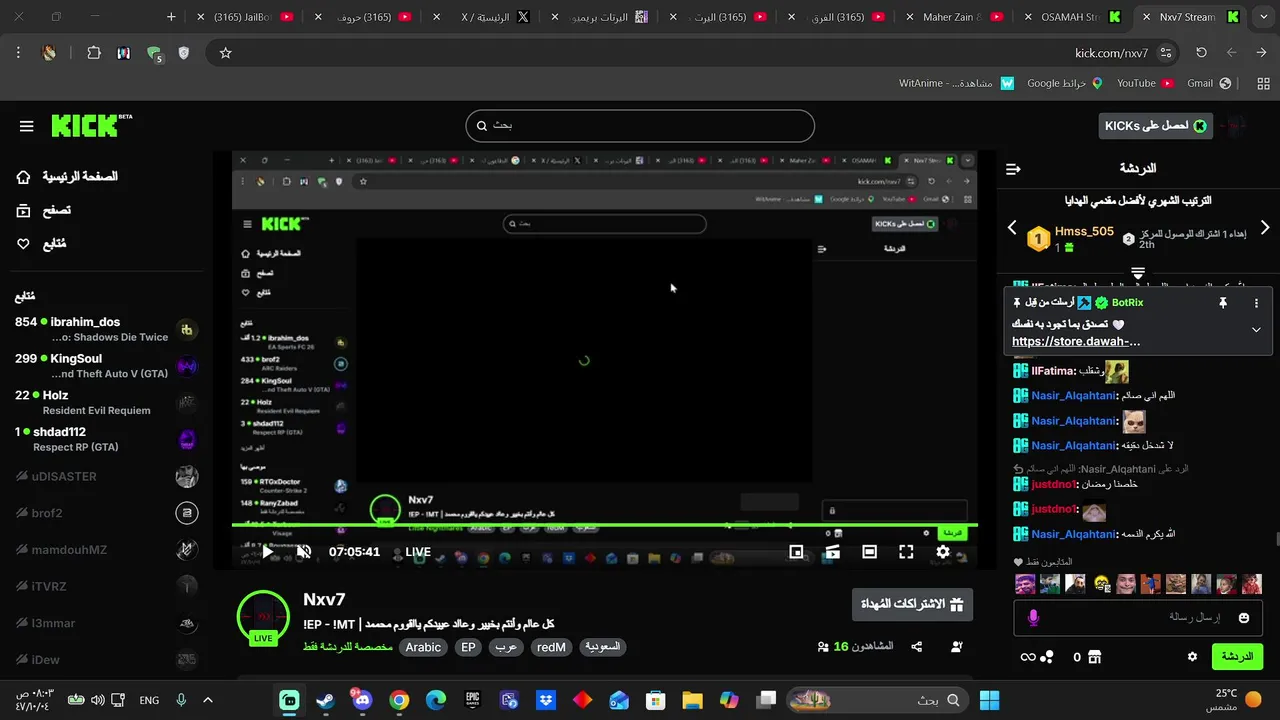
Task: Open KingSoul channel in followed list
Action: pyautogui.click(x=105, y=366)
